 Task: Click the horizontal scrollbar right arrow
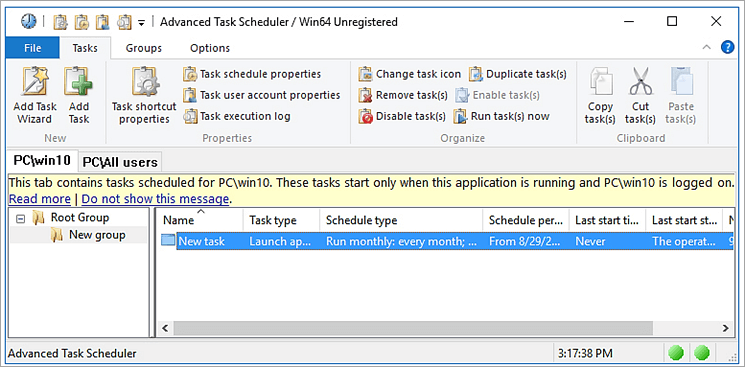(726, 328)
